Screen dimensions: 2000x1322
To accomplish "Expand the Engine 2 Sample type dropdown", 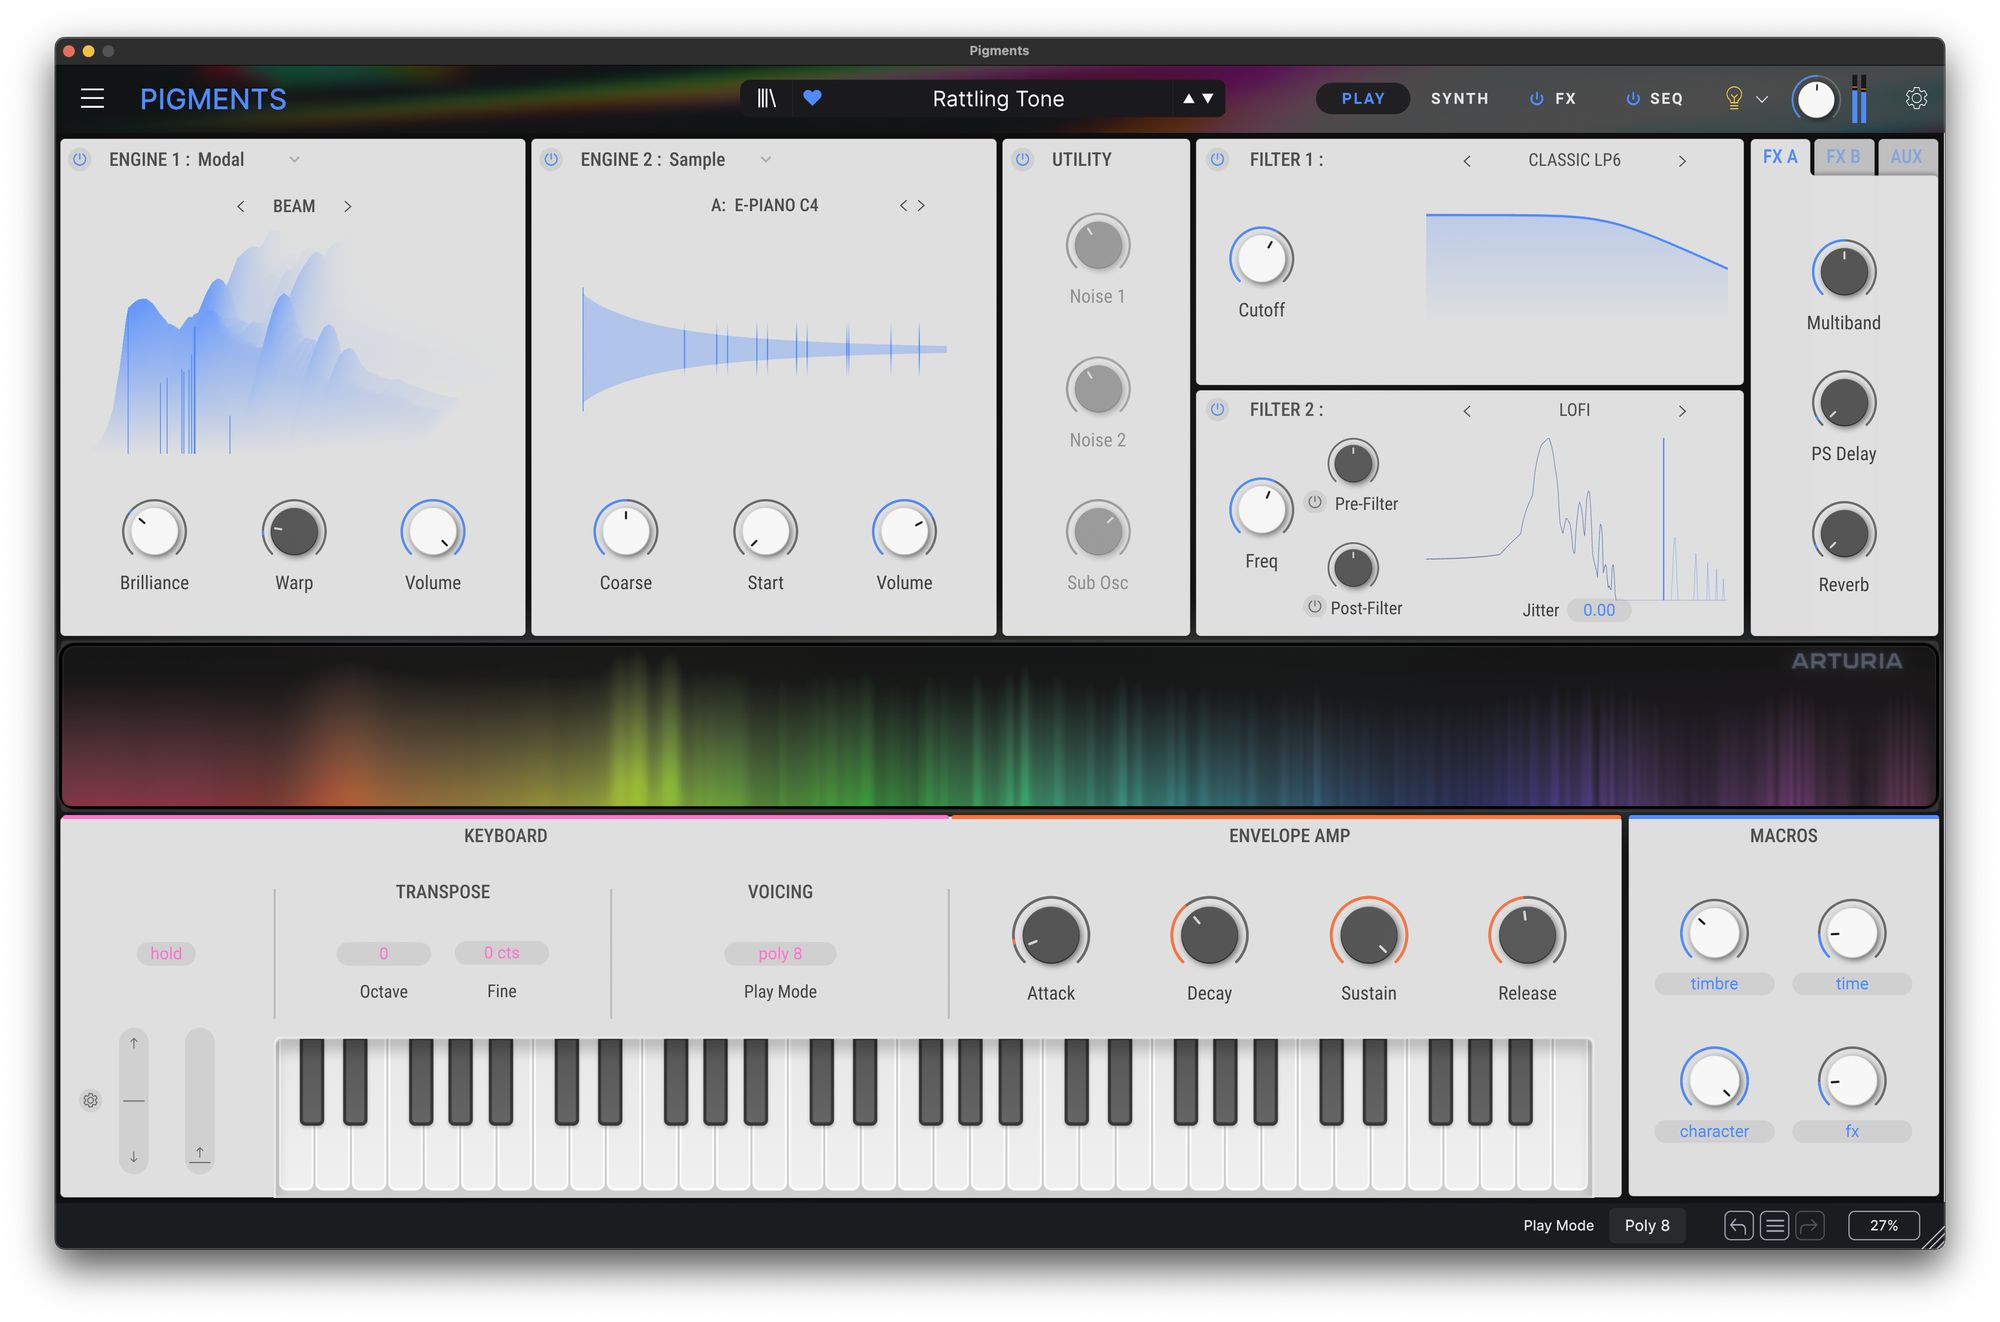I will point(766,159).
